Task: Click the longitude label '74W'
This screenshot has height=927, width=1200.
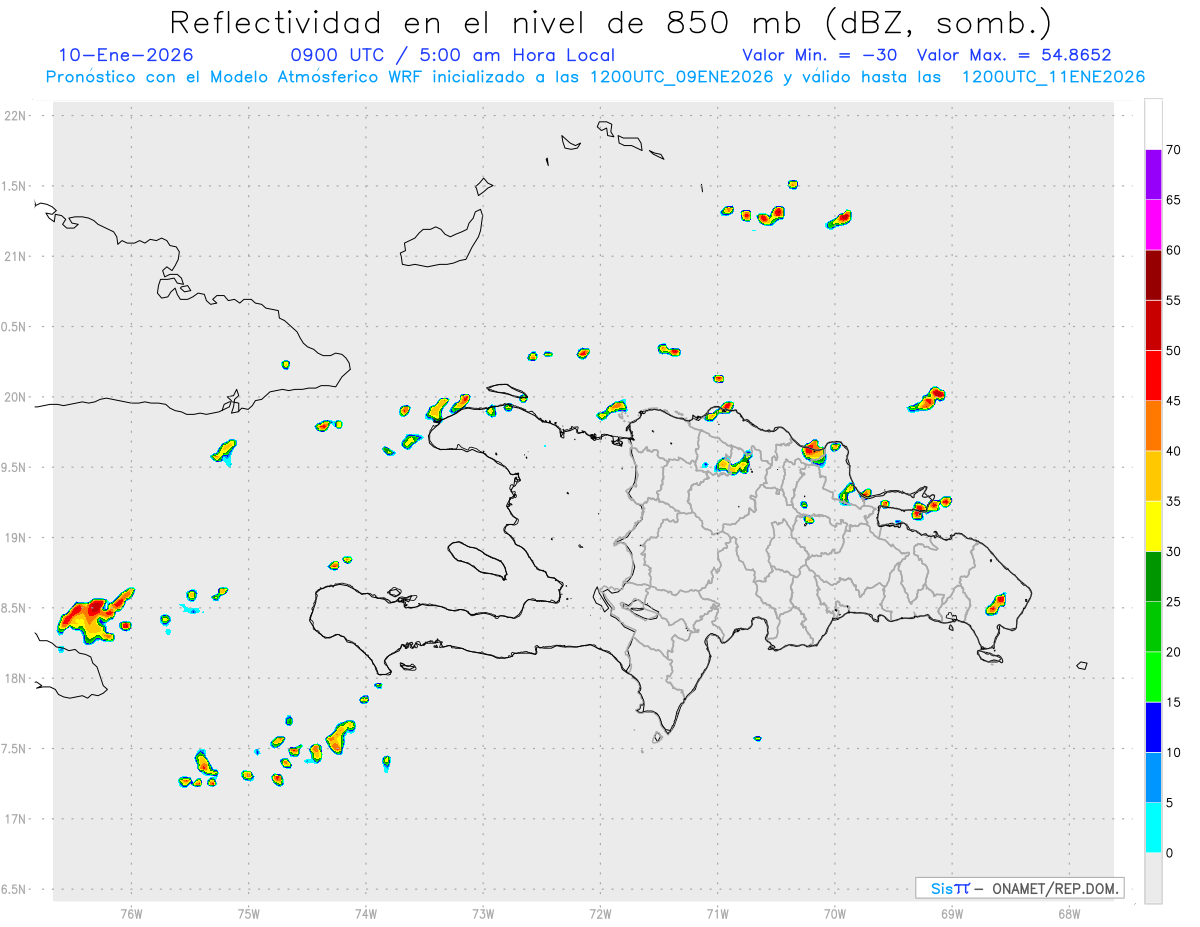Action: [365, 913]
